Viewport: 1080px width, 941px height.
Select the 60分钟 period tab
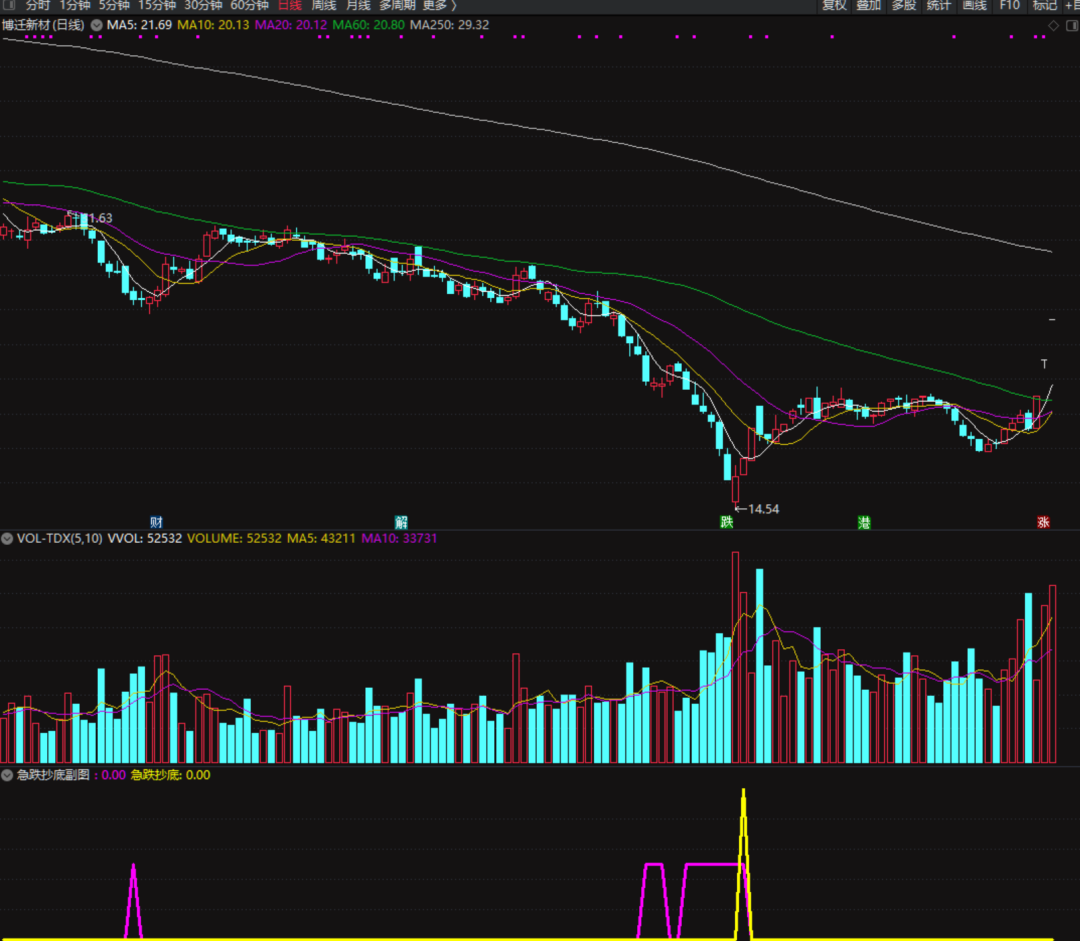(249, 6)
